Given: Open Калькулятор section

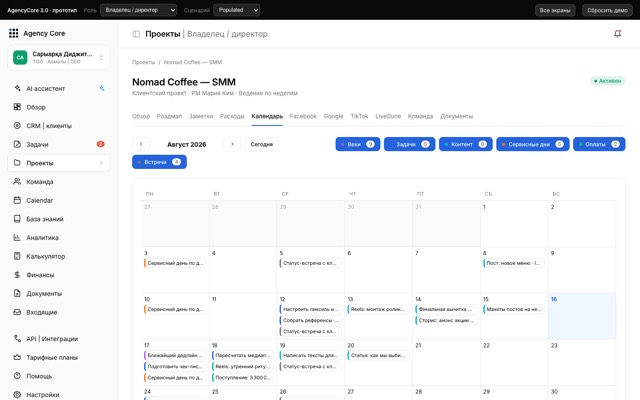Looking at the screenshot, I should [58, 256].
